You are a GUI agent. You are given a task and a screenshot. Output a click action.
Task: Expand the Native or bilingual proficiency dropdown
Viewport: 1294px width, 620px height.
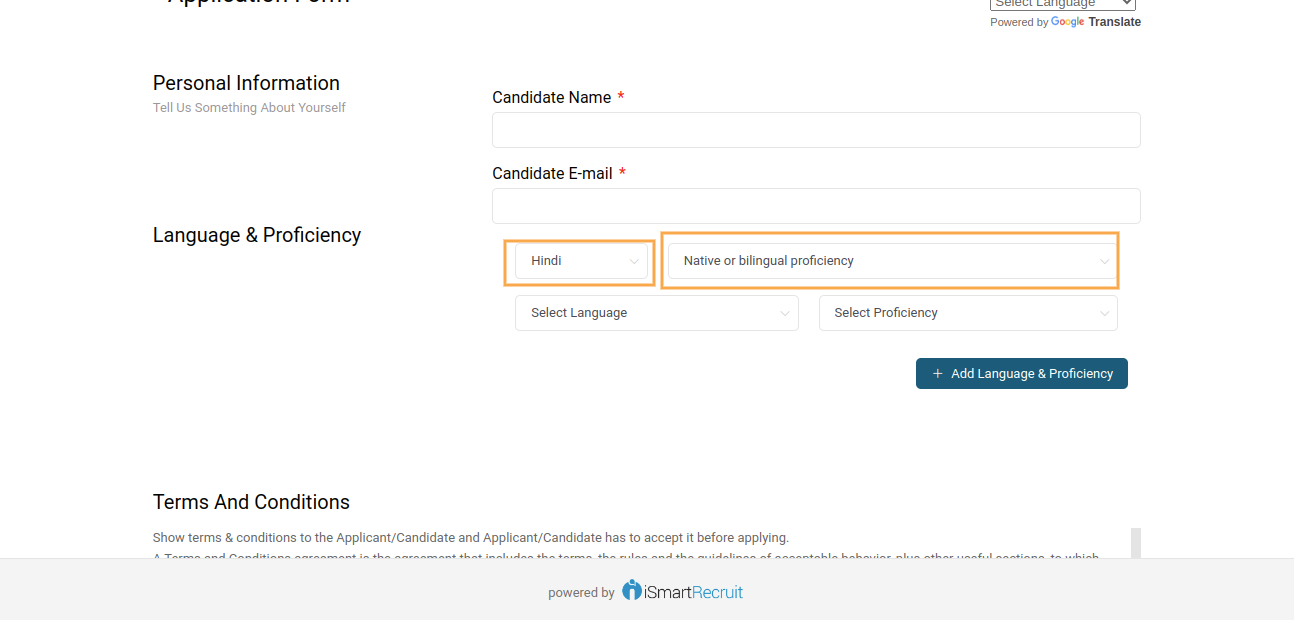[x=892, y=261]
